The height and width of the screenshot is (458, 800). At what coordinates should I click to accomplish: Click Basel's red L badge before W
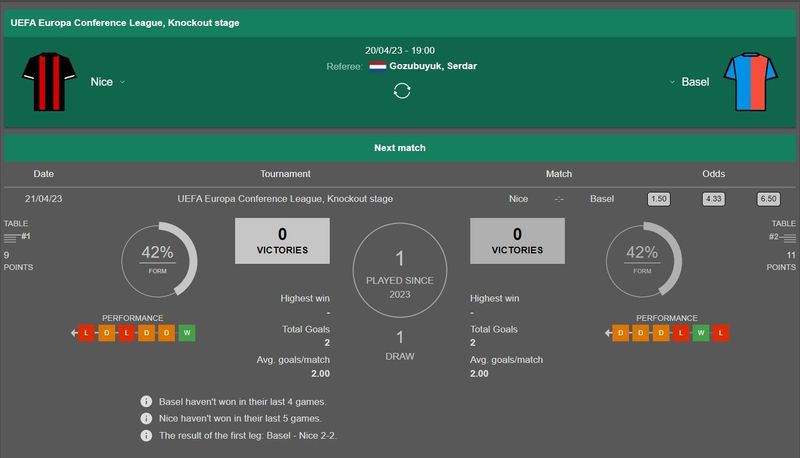(681, 333)
